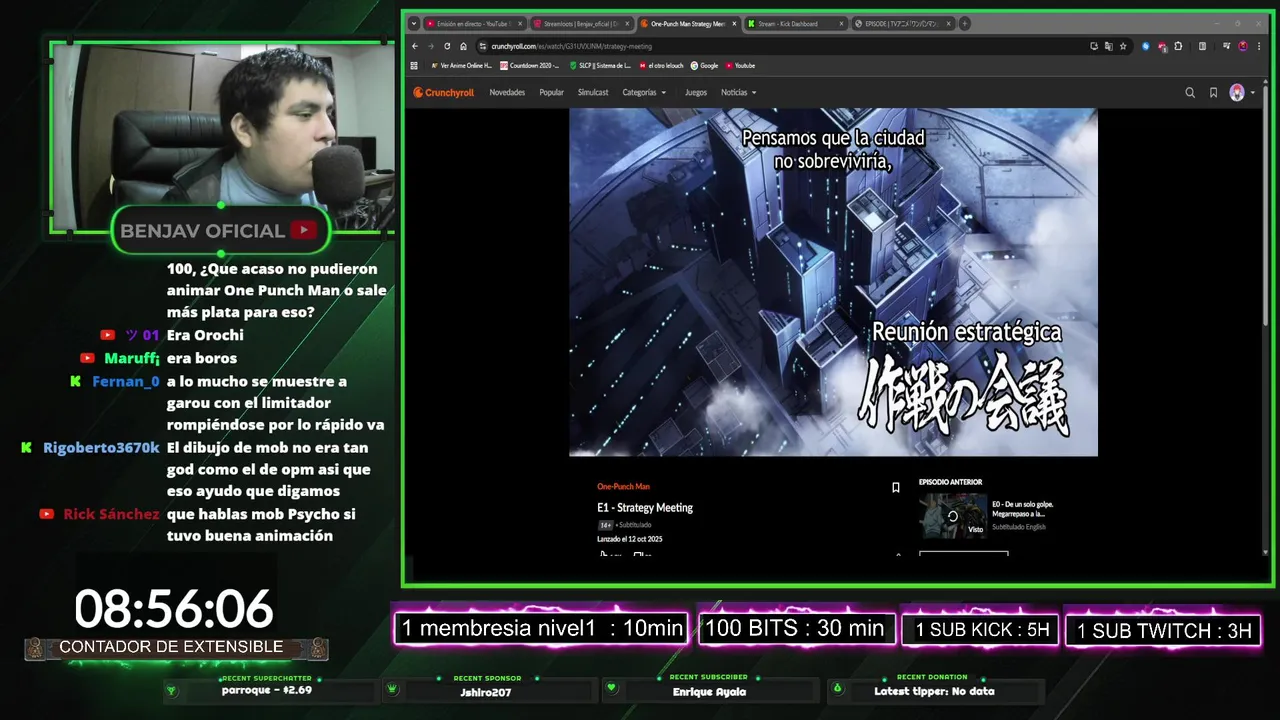Image resolution: width=1280 pixels, height=720 pixels.
Task: Click 1 SUB KICK : 5H banner
Action: (x=981, y=630)
